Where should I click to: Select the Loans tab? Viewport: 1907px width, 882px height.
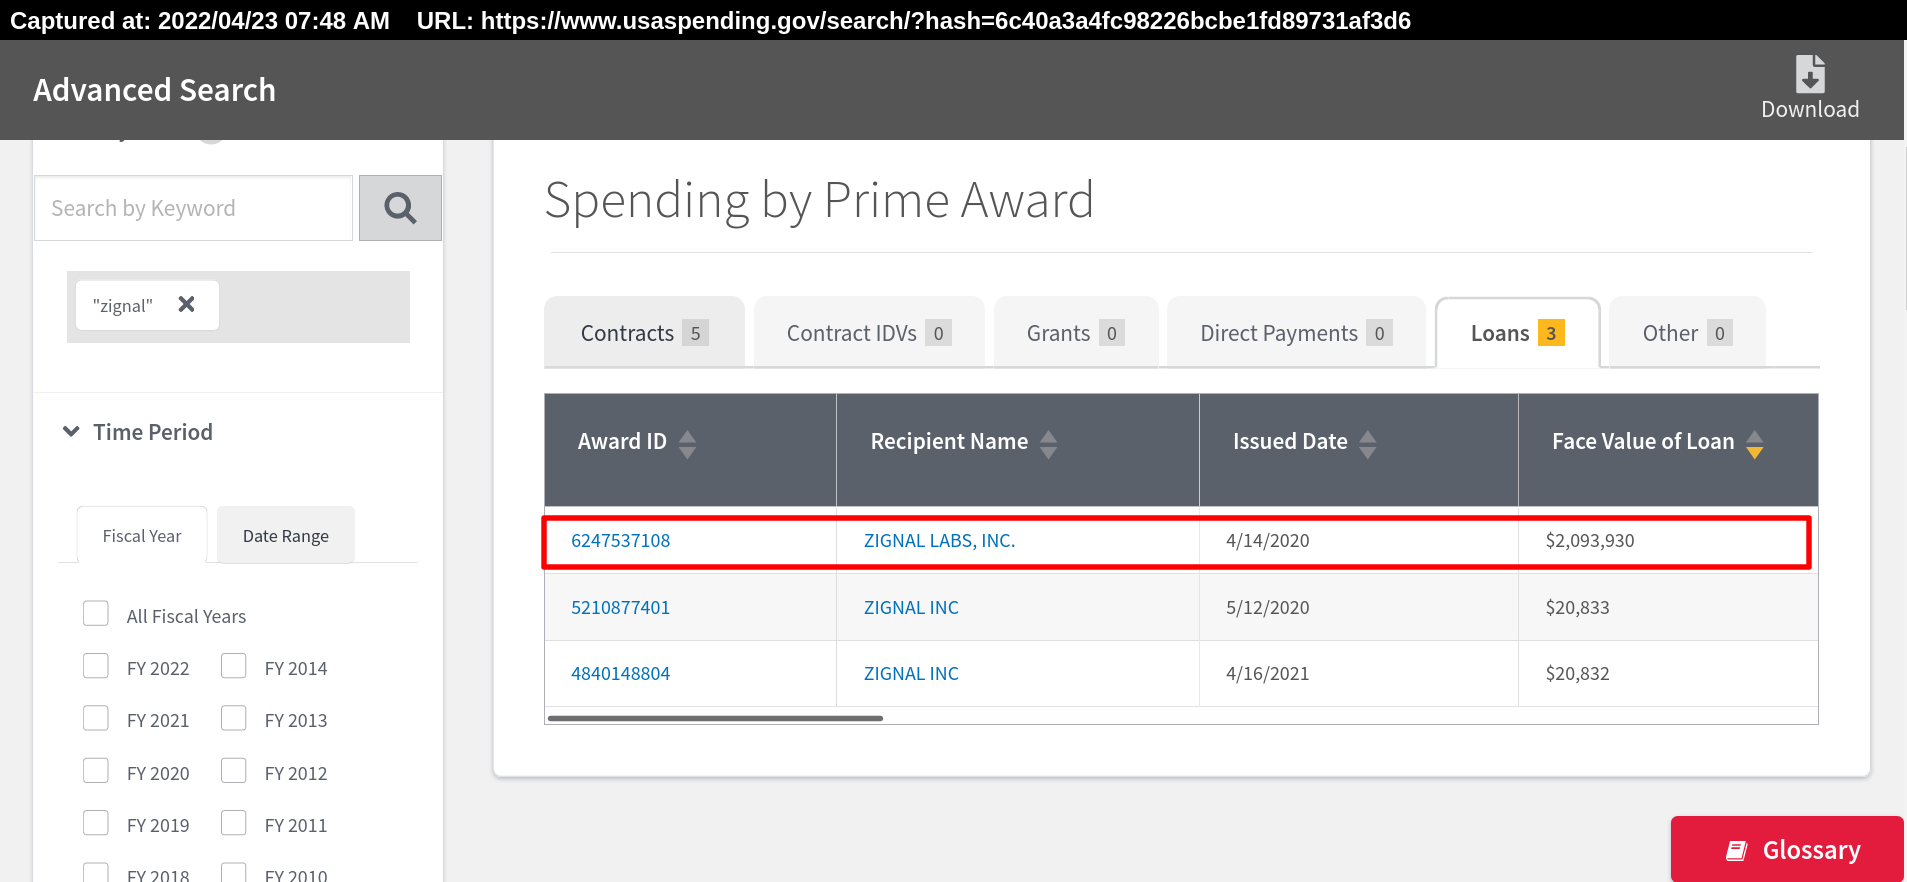1517,333
